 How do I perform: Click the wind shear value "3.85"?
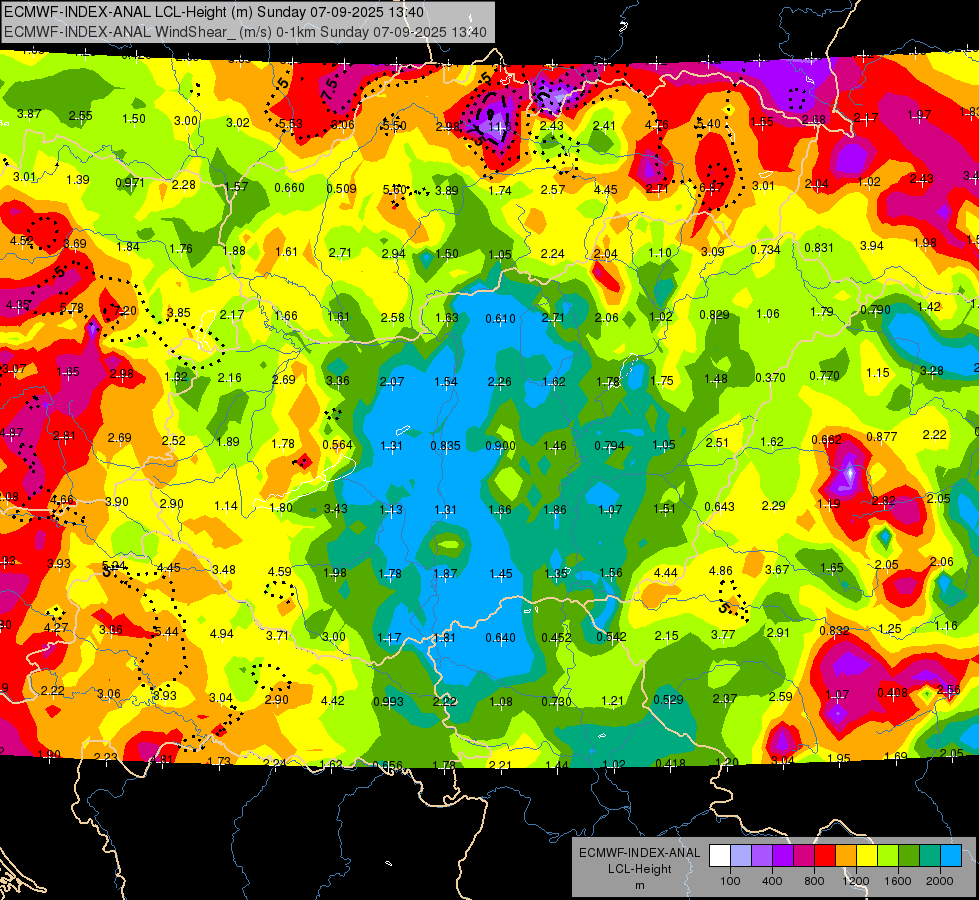pyautogui.click(x=179, y=313)
